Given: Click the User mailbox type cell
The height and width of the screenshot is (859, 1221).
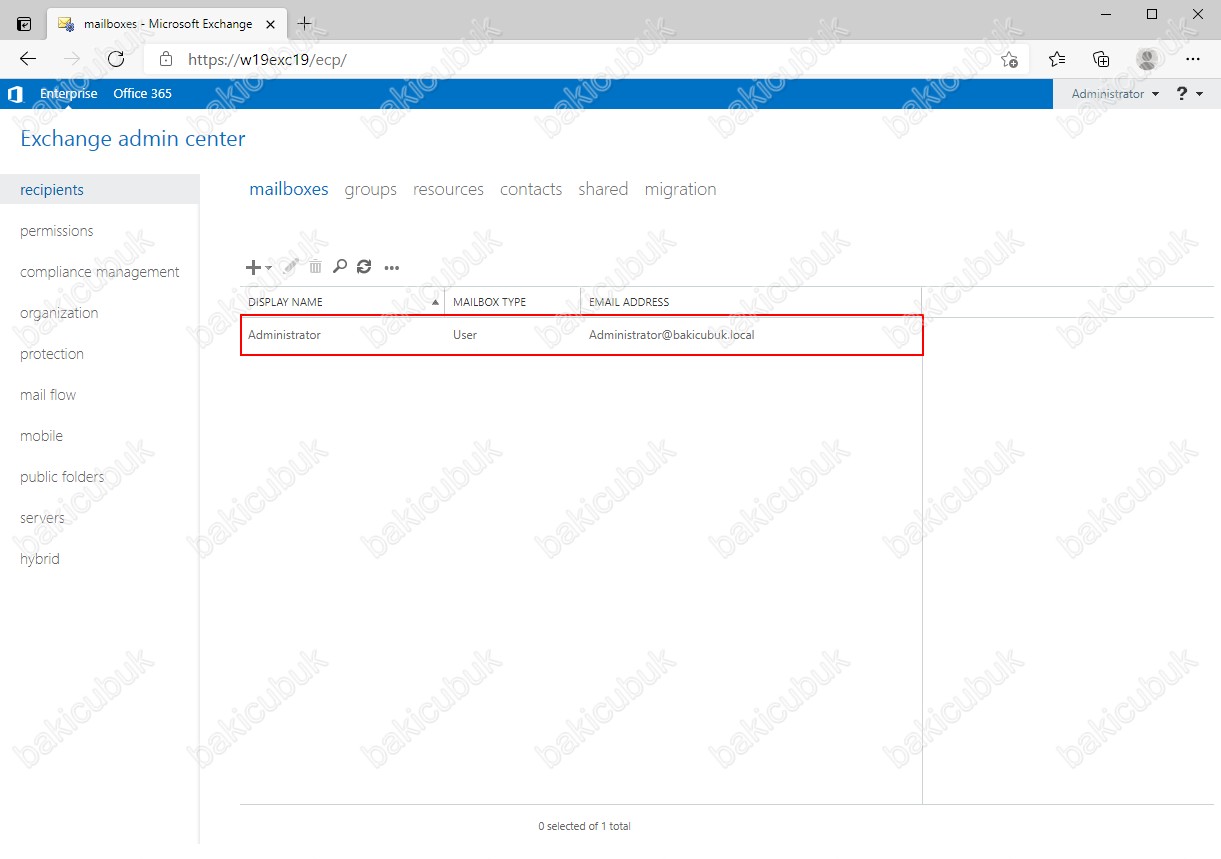Looking at the screenshot, I should click(465, 335).
